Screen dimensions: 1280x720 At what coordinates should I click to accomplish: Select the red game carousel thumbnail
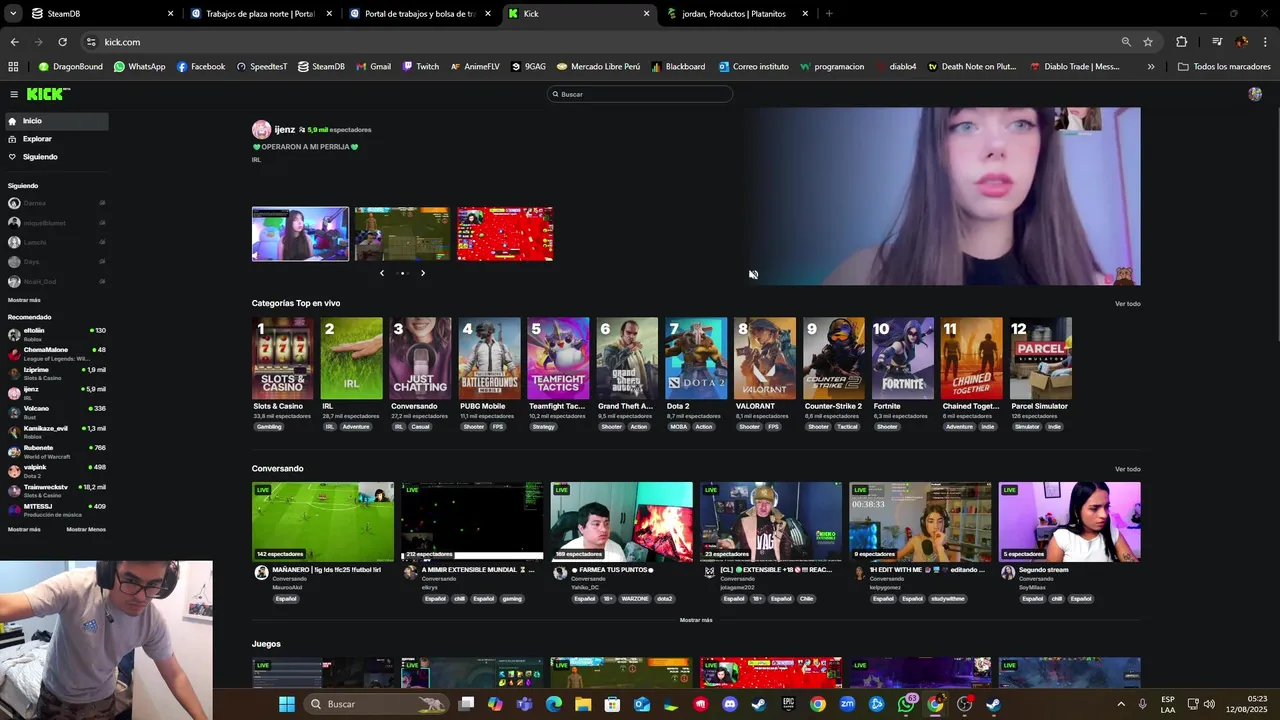pyautogui.click(x=505, y=234)
